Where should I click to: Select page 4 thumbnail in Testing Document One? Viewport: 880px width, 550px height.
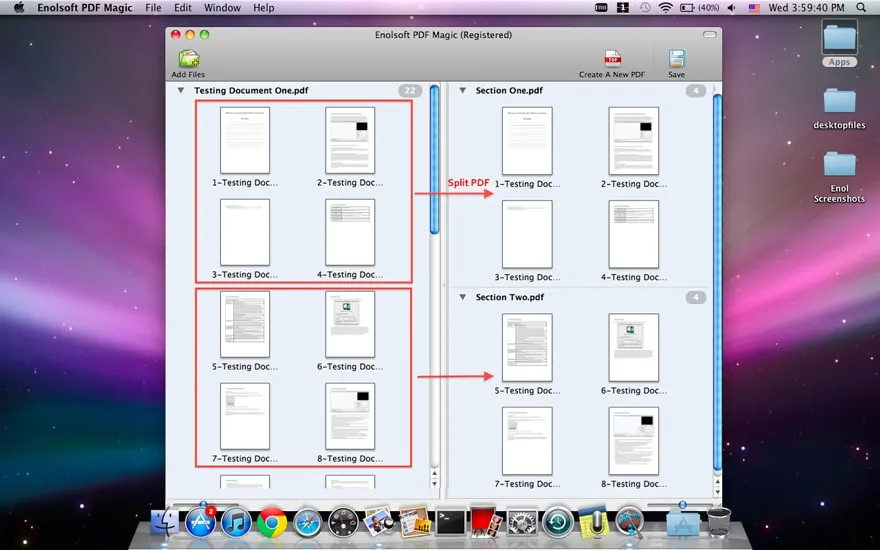click(x=350, y=232)
